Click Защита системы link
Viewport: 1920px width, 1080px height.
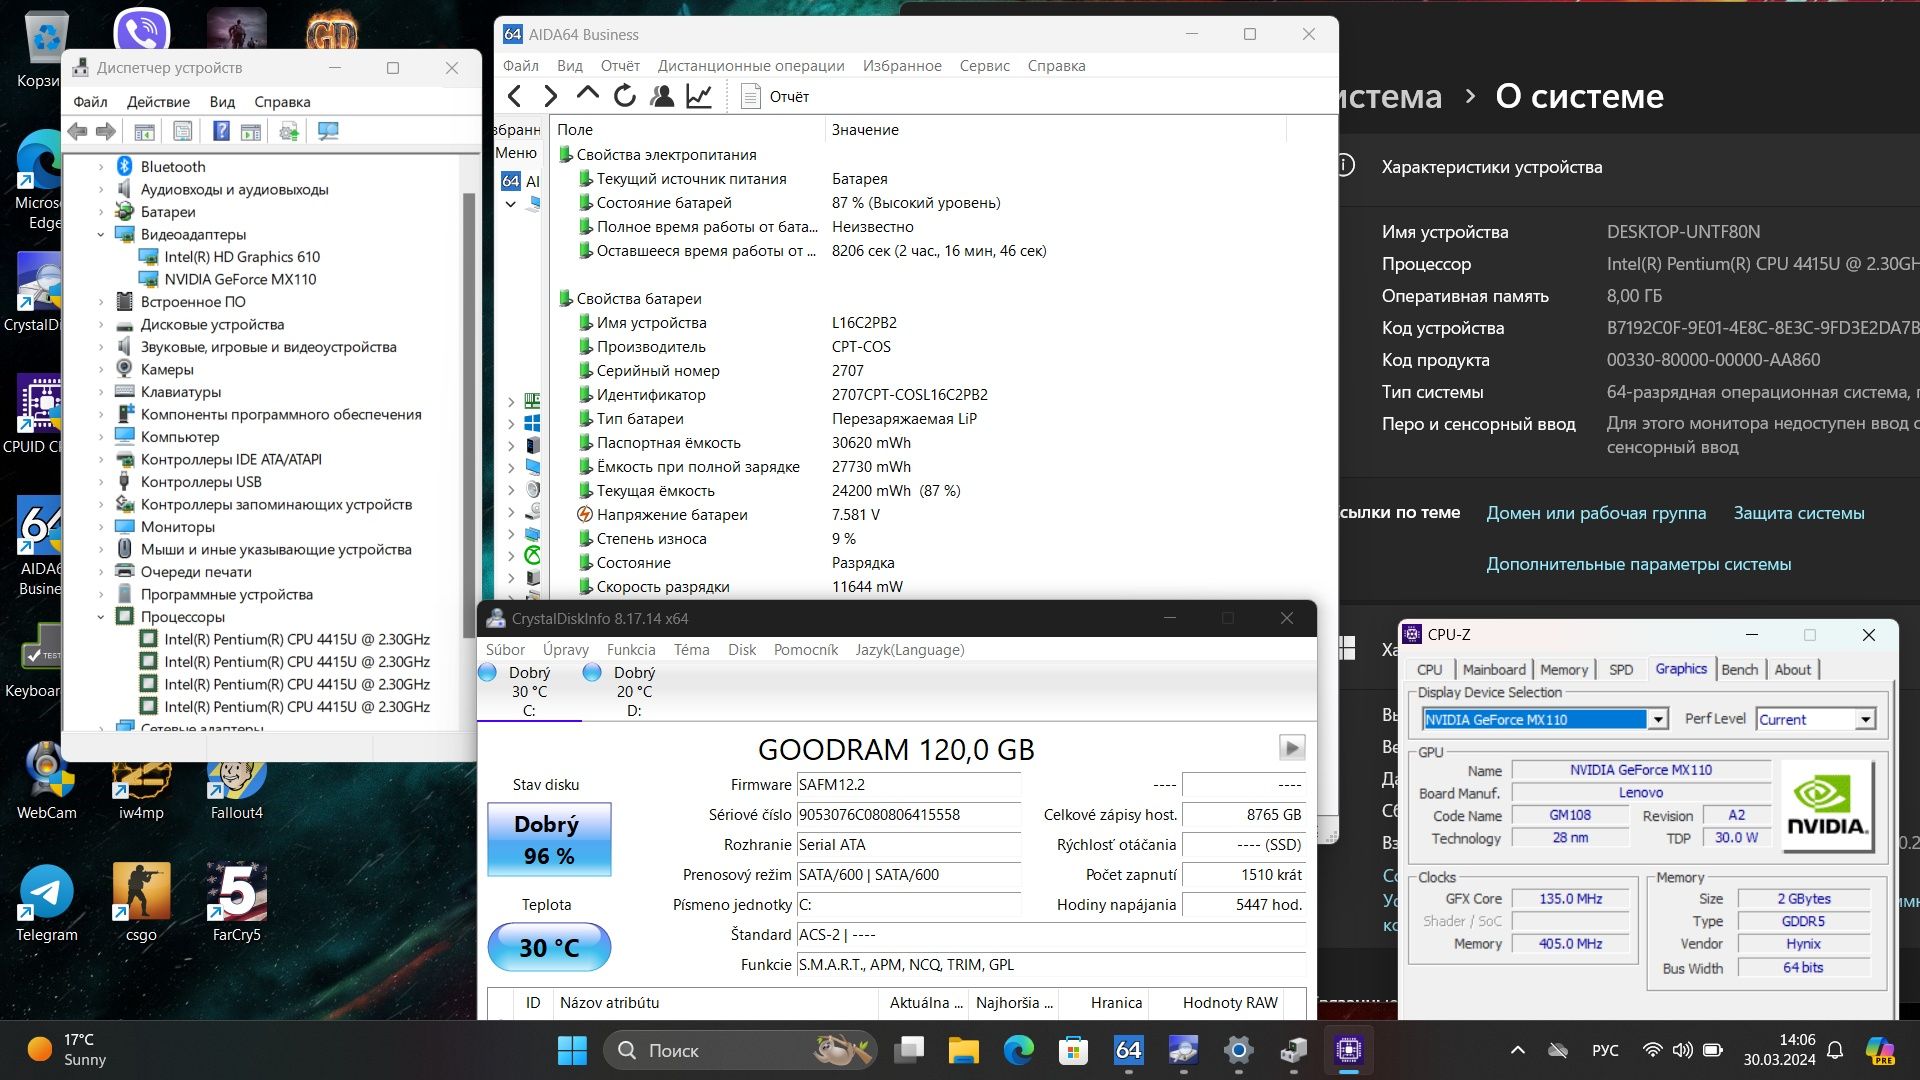coord(1799,513)
